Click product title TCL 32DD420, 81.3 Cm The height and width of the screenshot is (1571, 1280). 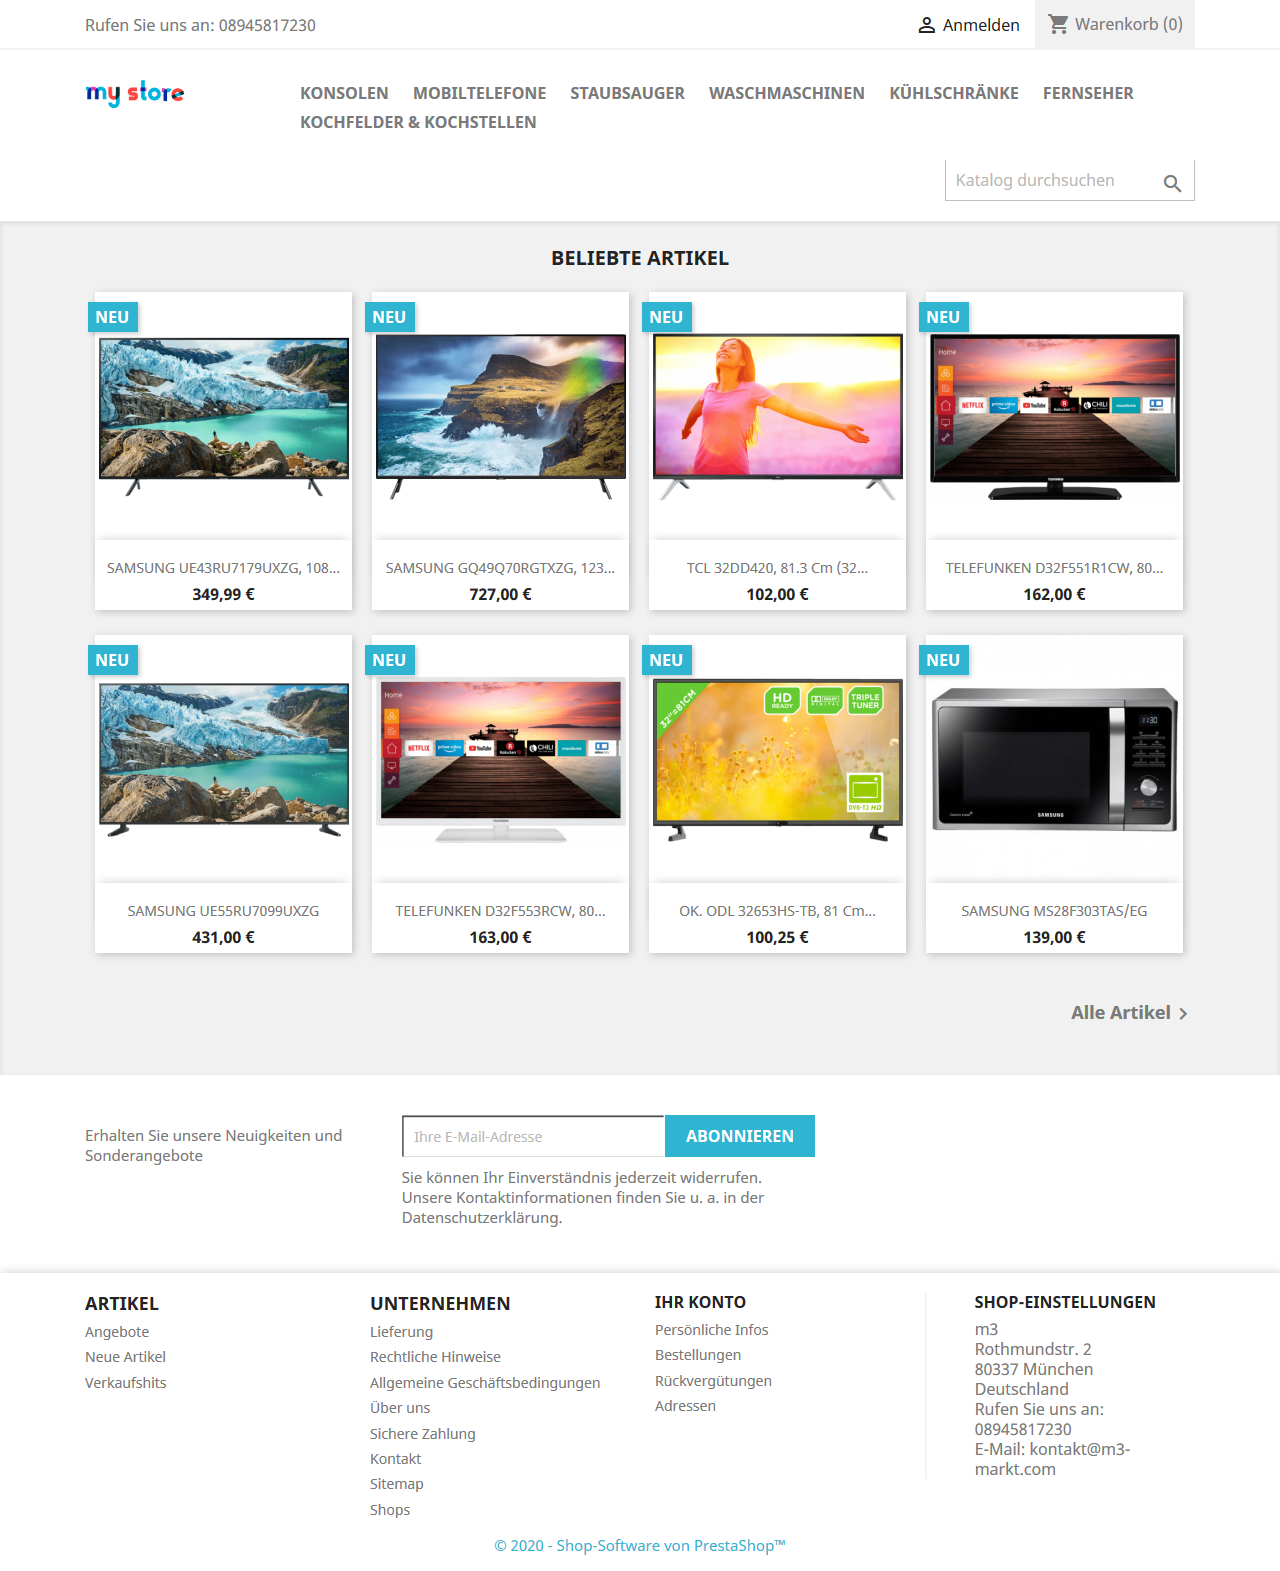click(777, 568)
